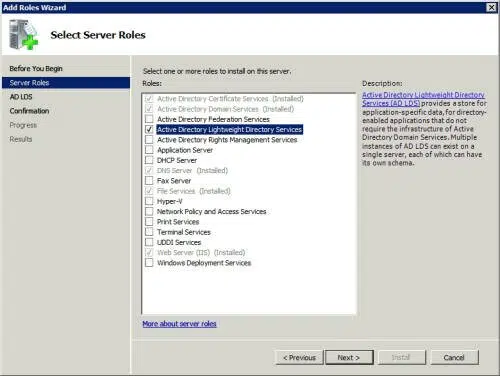Screen dimensions: 500x376
Task: Tick the Application Server checkbox
Action: pos(149,150)
